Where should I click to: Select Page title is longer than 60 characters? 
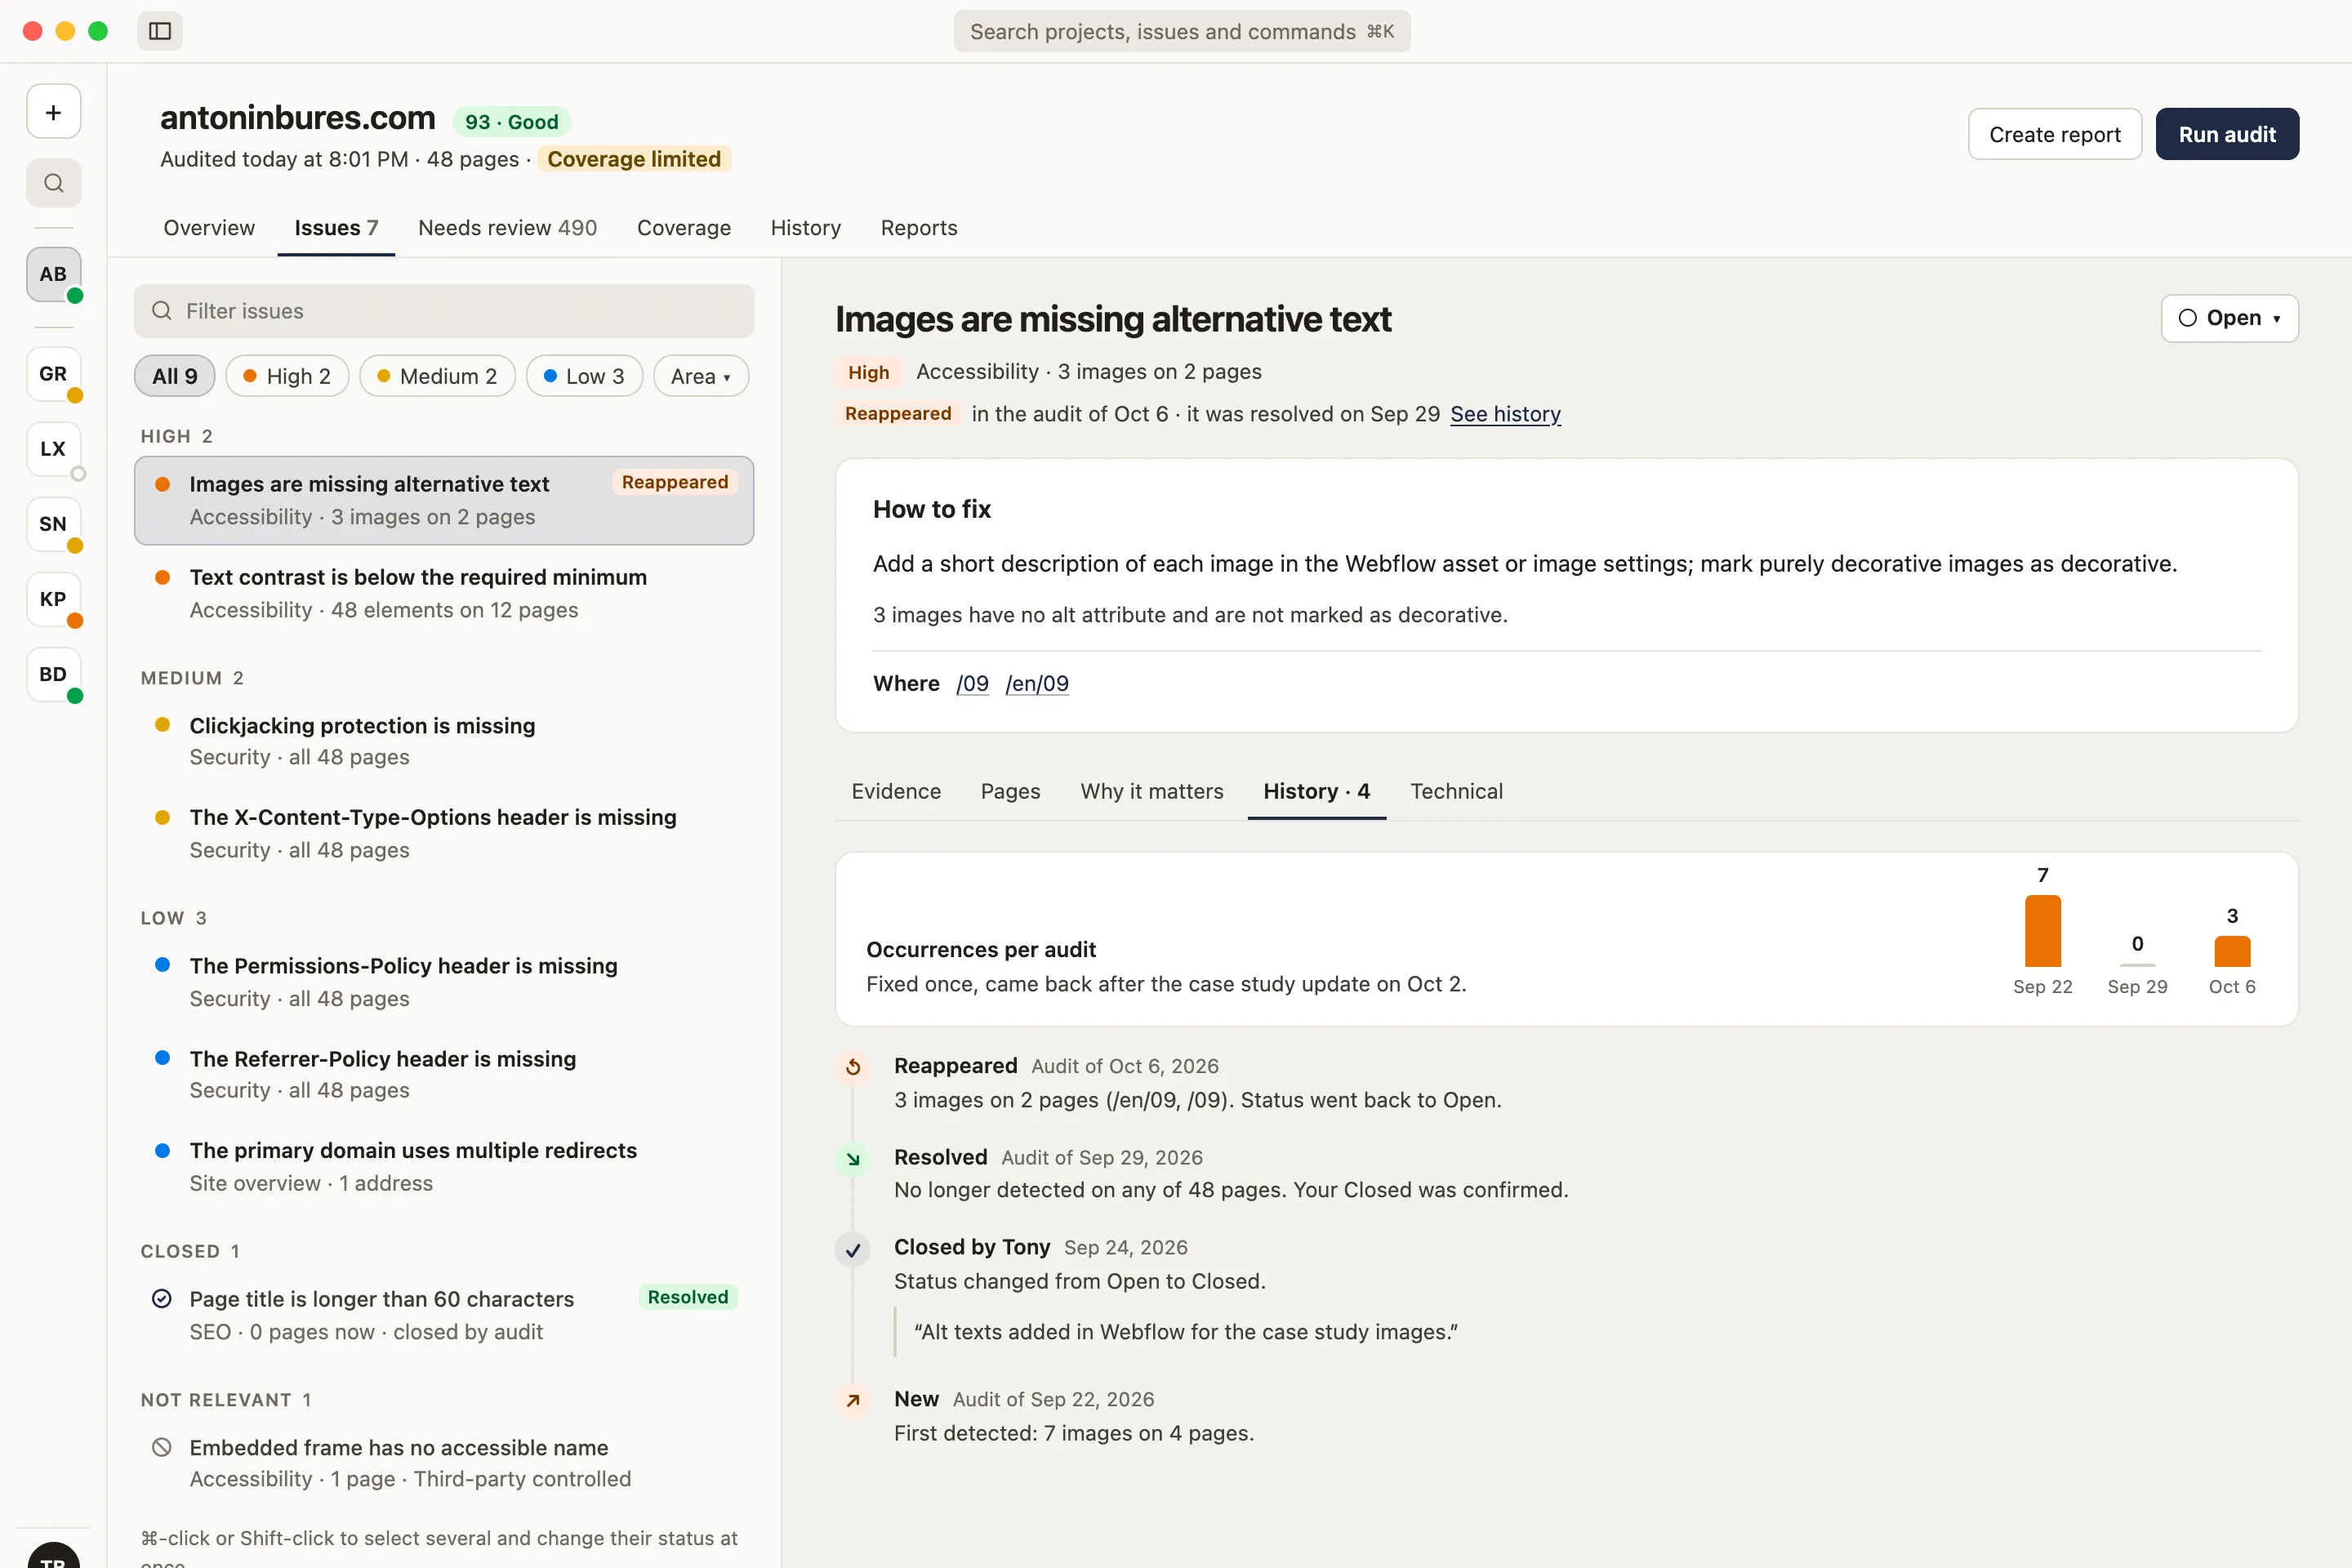(444, 1315)
